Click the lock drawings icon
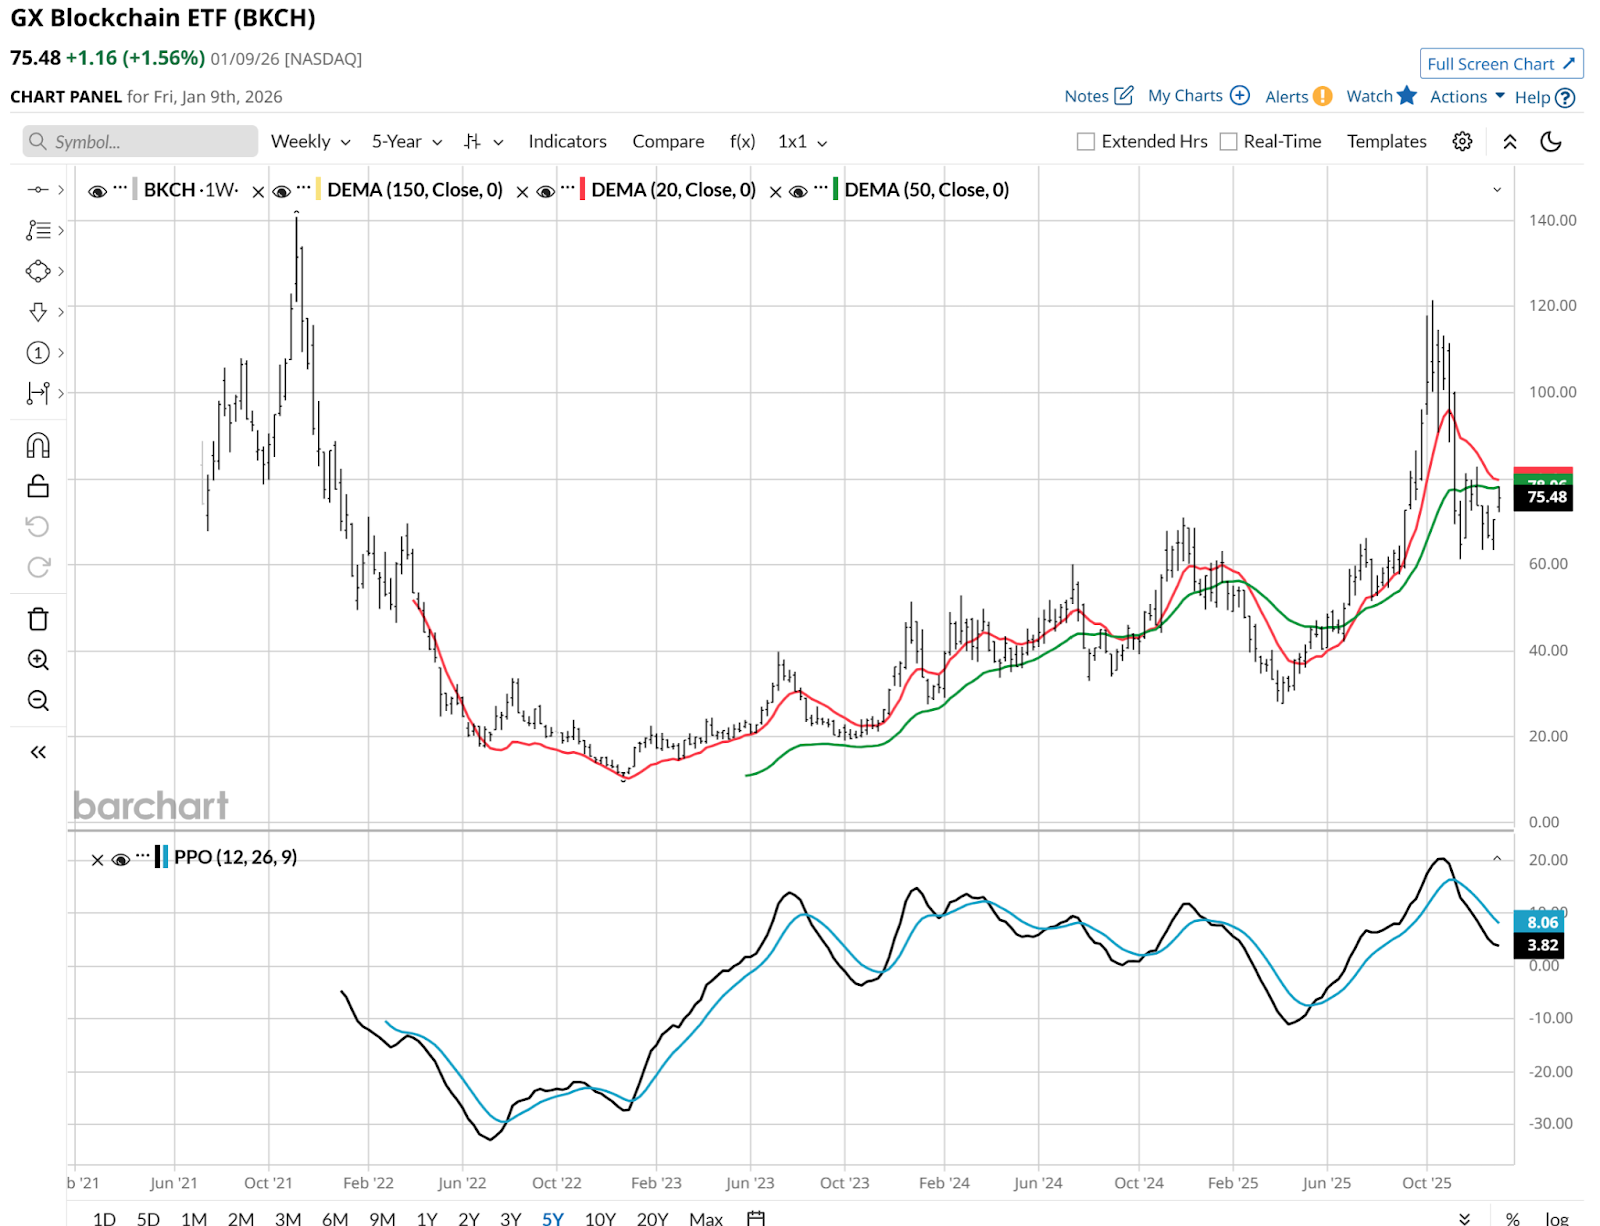 click(38, 486)
